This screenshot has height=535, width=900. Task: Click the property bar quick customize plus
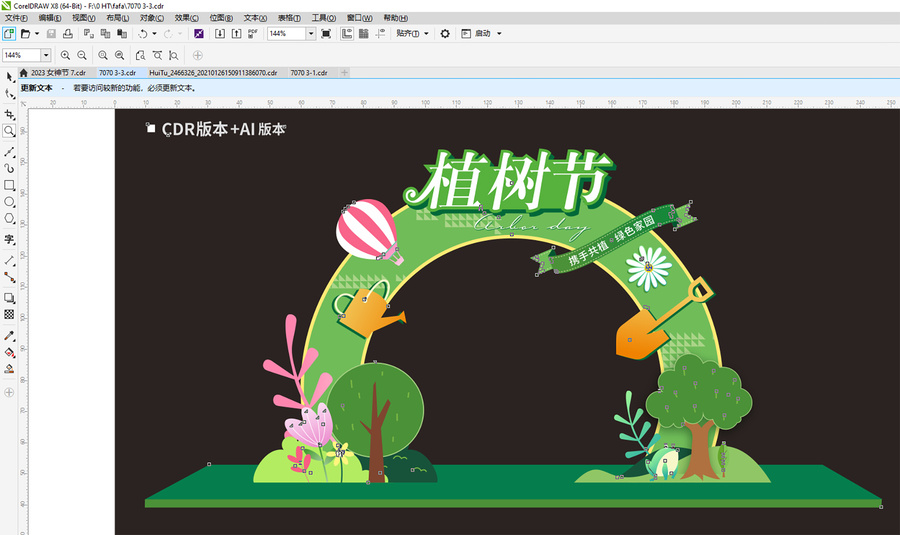pos(197,55)
